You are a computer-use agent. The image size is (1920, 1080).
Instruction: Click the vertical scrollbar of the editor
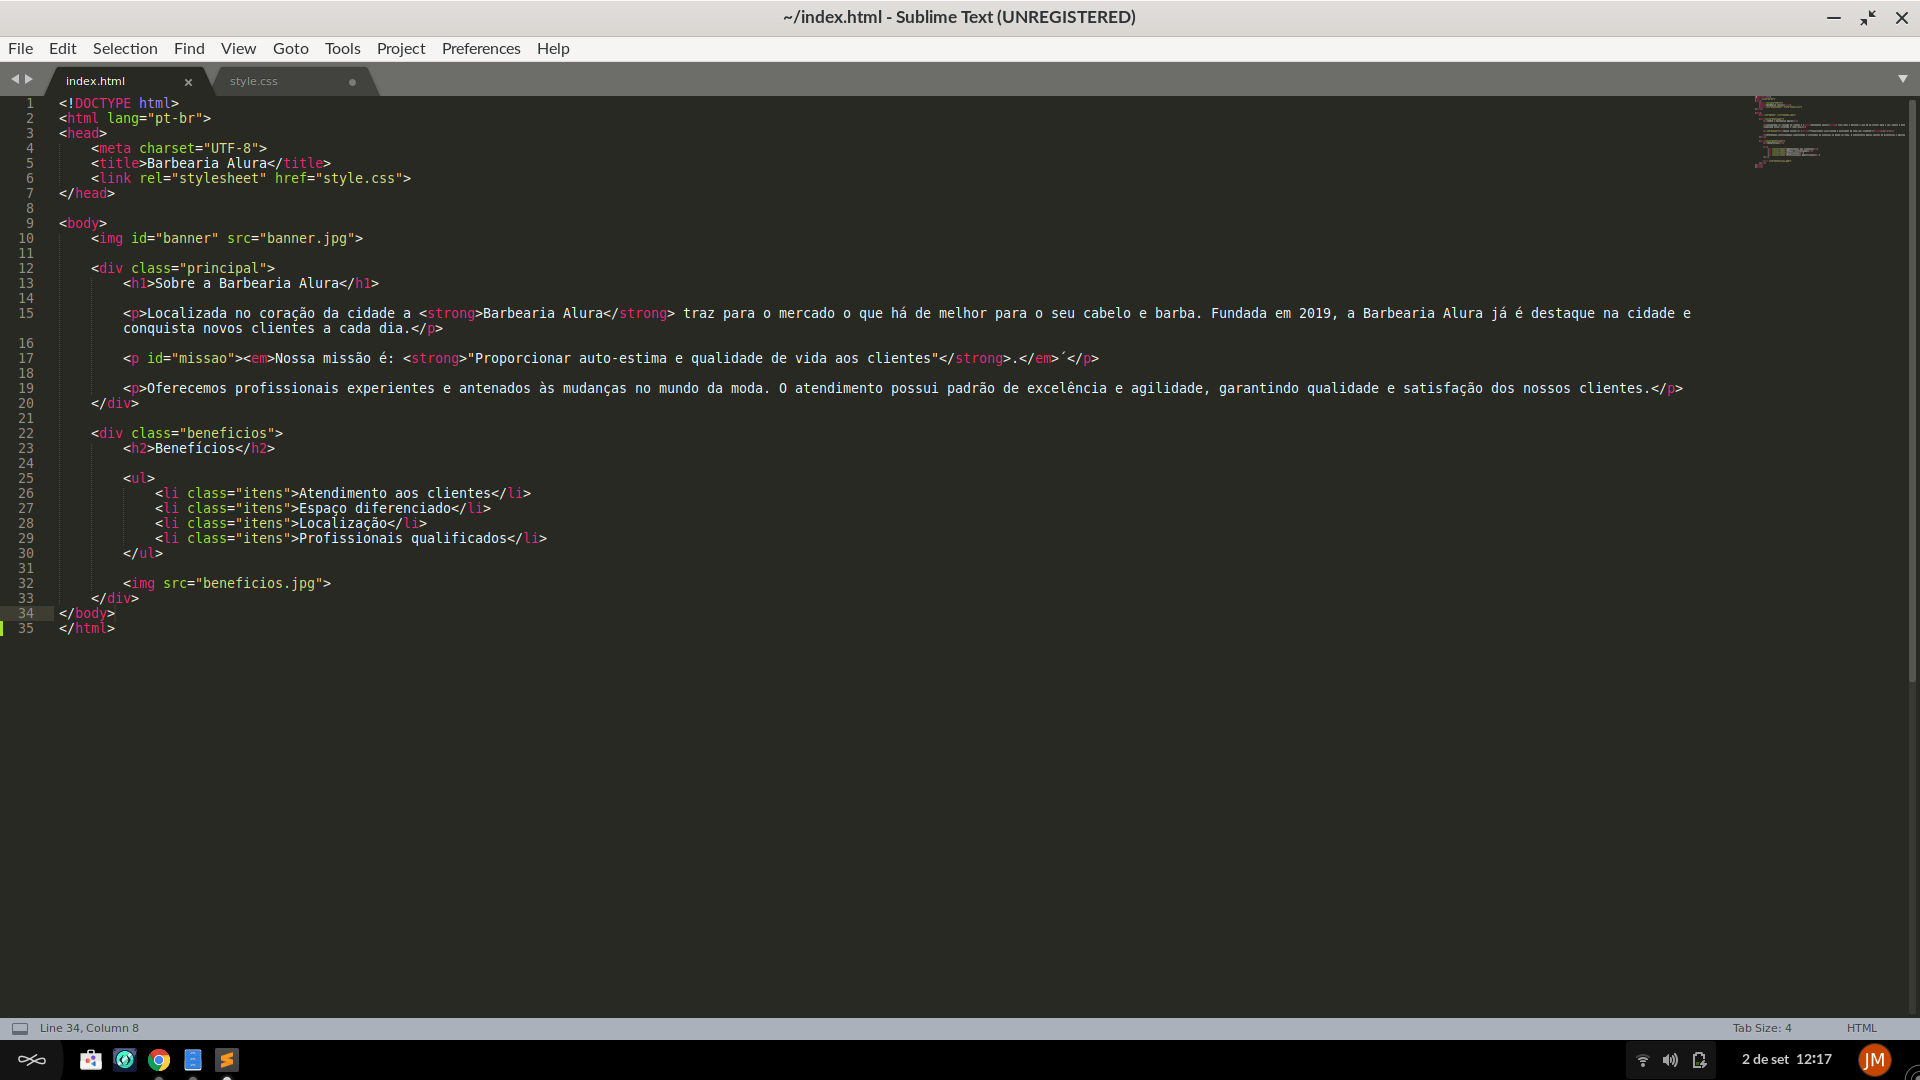[x=1912, y=390]
